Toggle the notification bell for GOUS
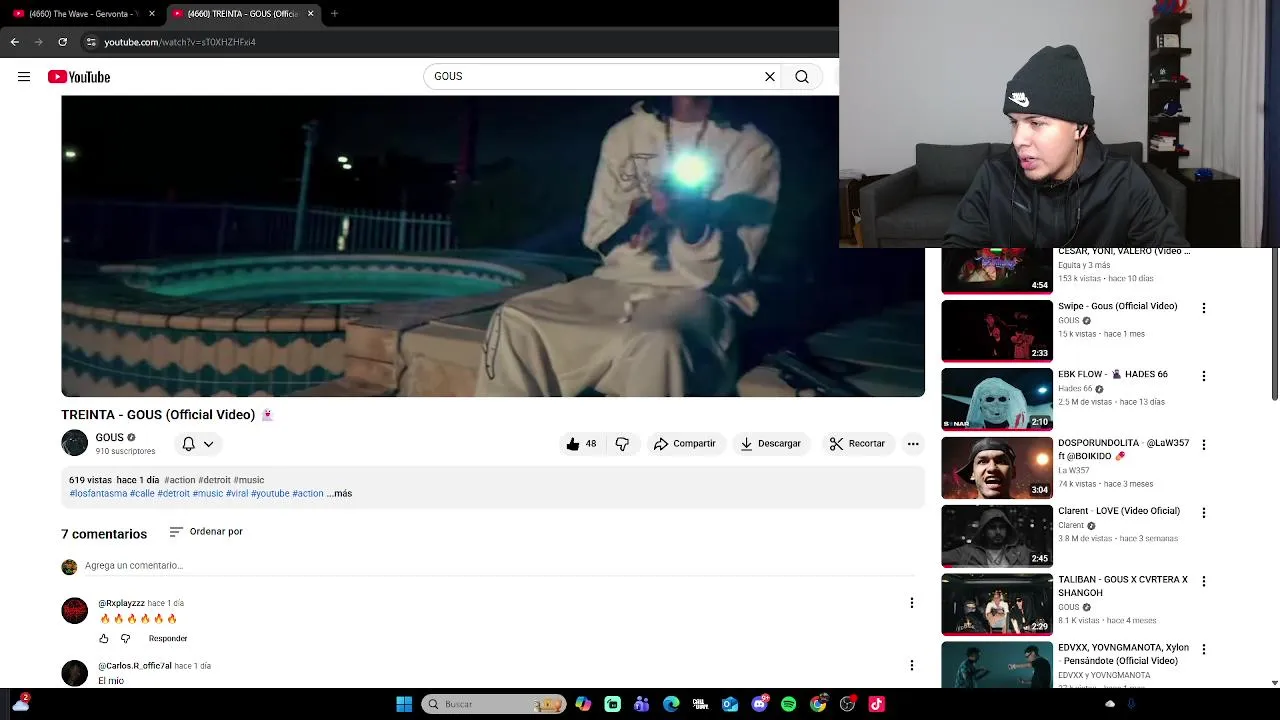This screenshot has height=720, width=1280. pyautogui.click(x=188, y=444)
